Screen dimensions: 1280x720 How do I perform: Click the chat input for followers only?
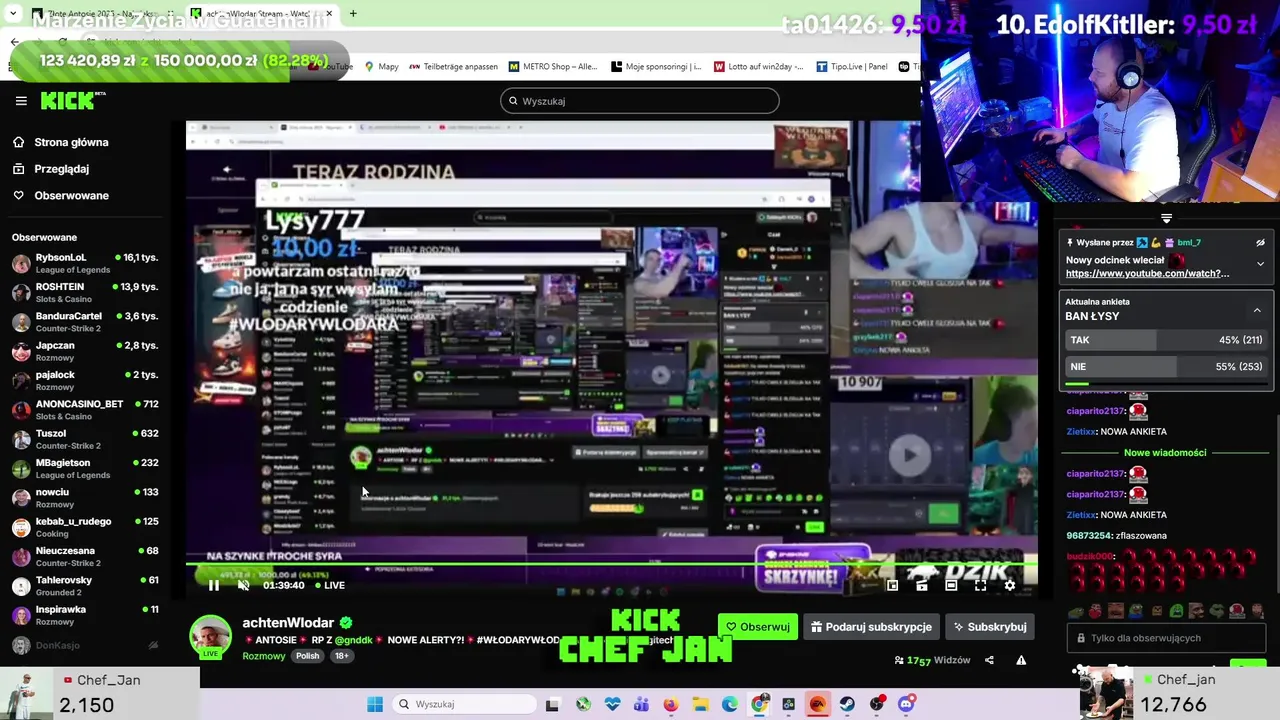click(1166, 638)
